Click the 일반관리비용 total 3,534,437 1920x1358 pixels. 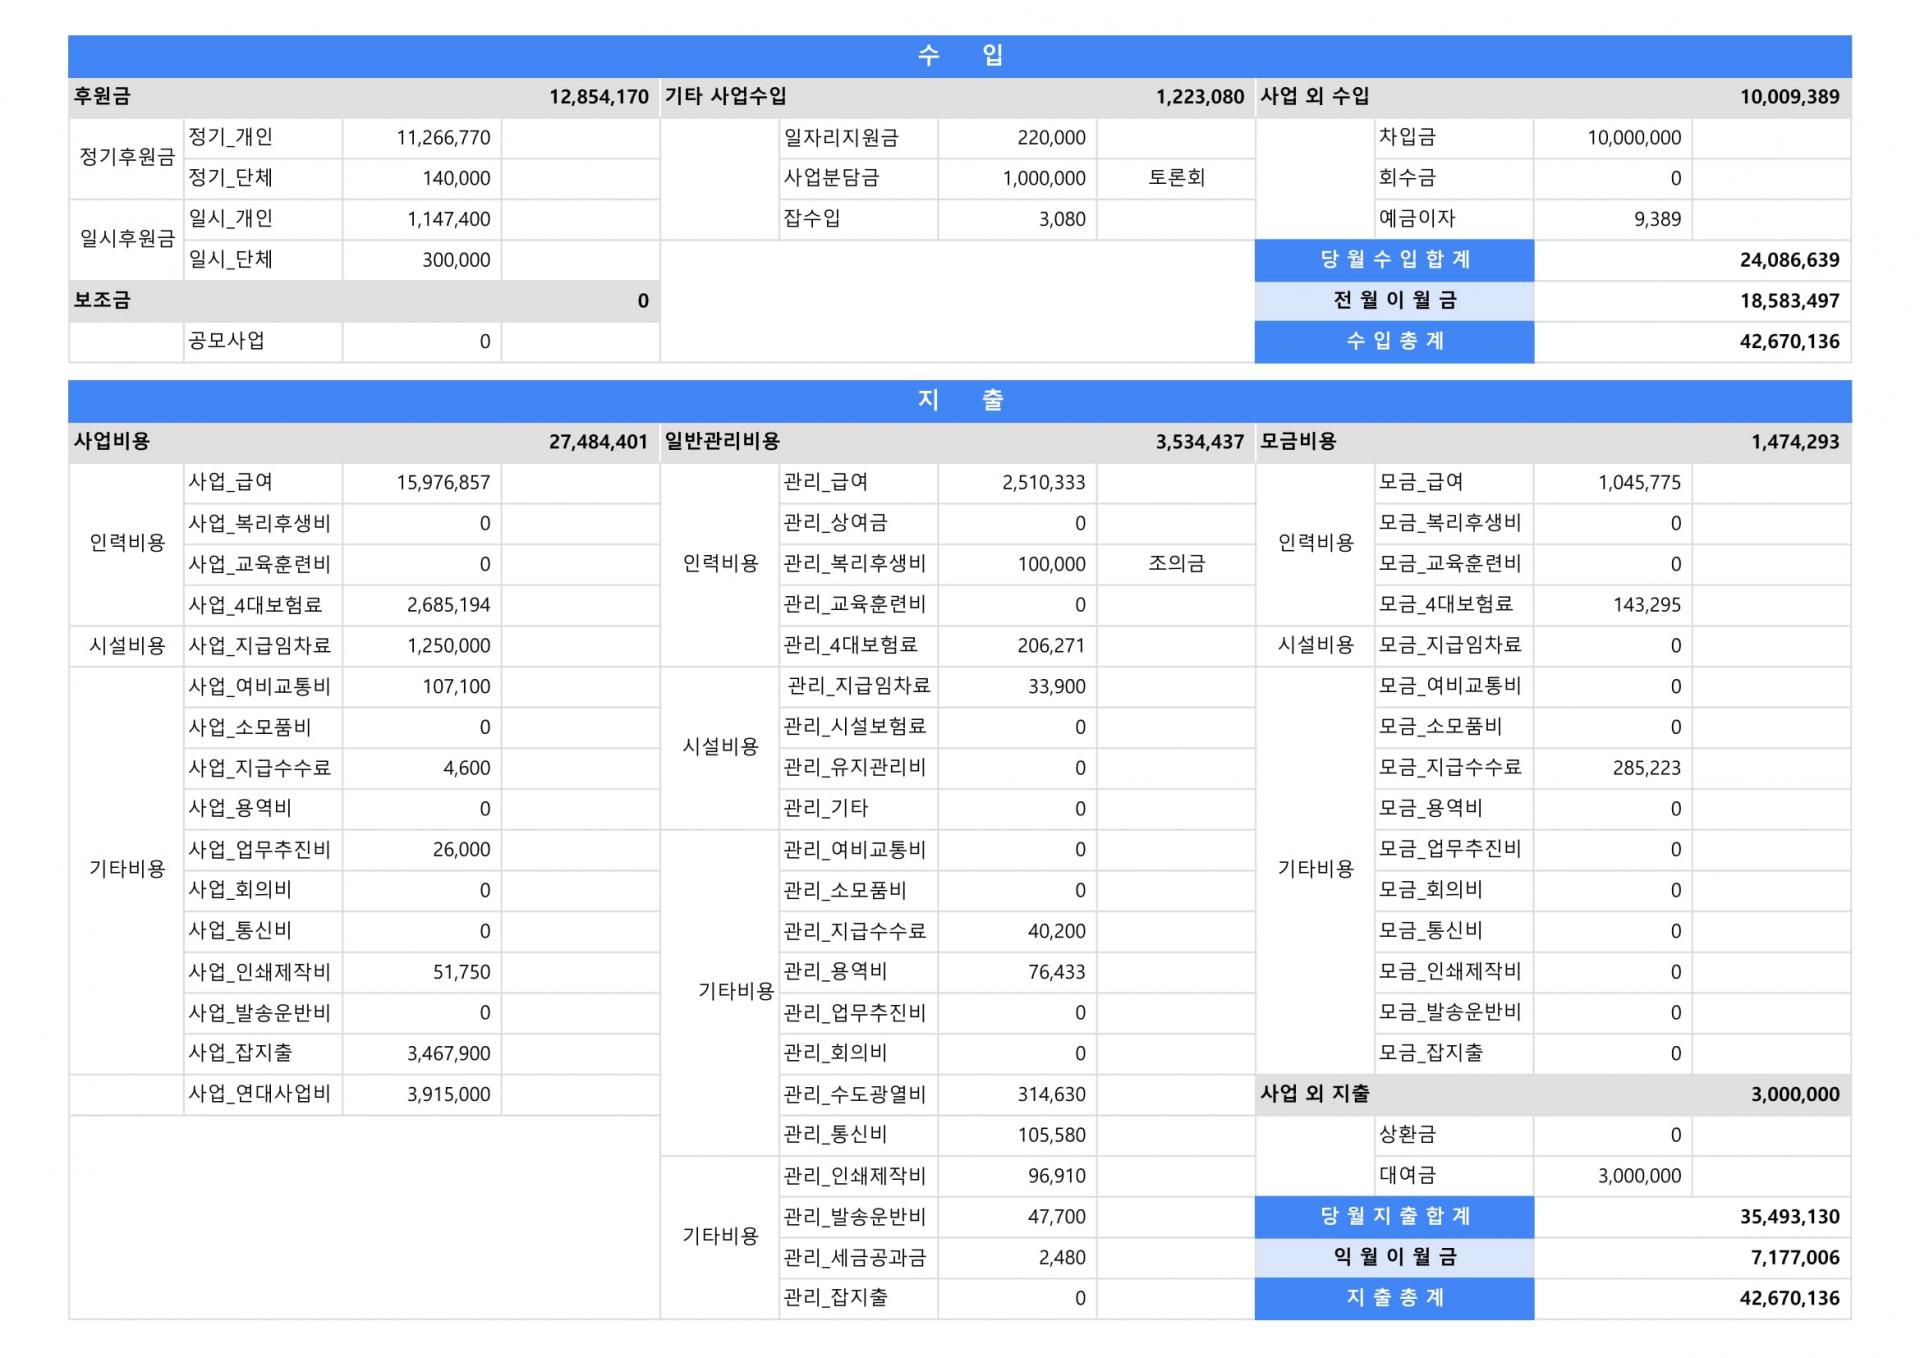[x=1199, y=442]
